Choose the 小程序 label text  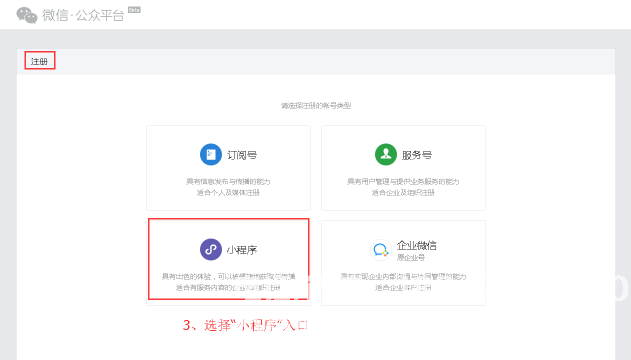(x=242, y=250)
